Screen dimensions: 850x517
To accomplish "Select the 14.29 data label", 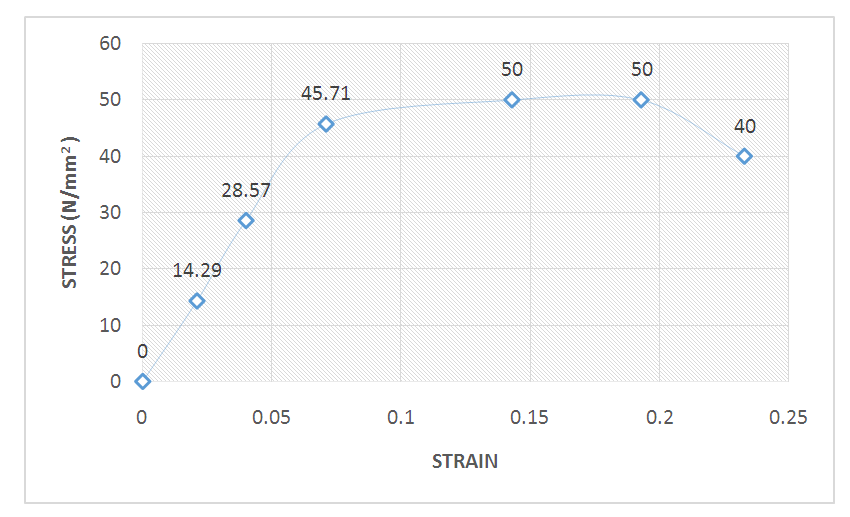I will click(196, 270).
